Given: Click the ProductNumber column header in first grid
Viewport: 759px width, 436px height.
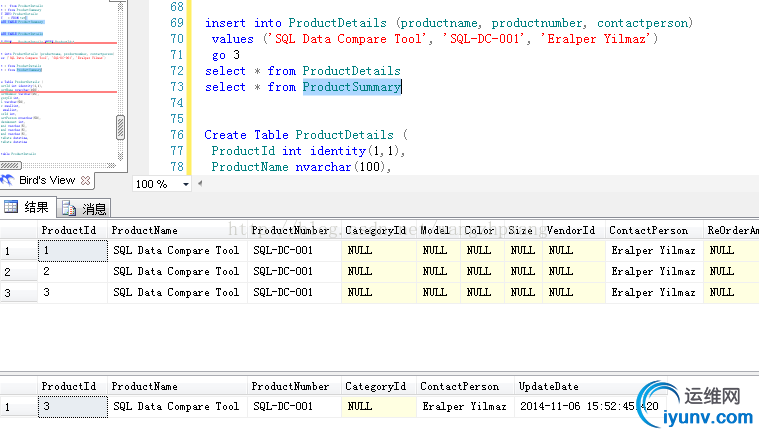Looking at the screenshot, I should [294, 230].
